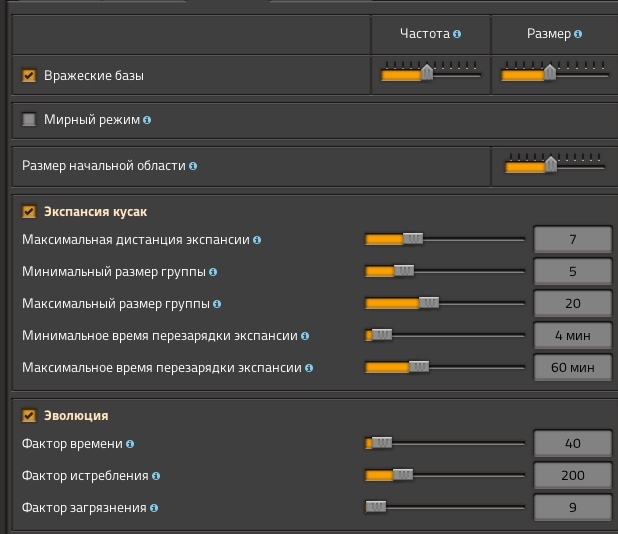The height and width of the screenshot is (534, 618).
Task: Click info icon next to Размер header
Action: (x=579, y=34)
